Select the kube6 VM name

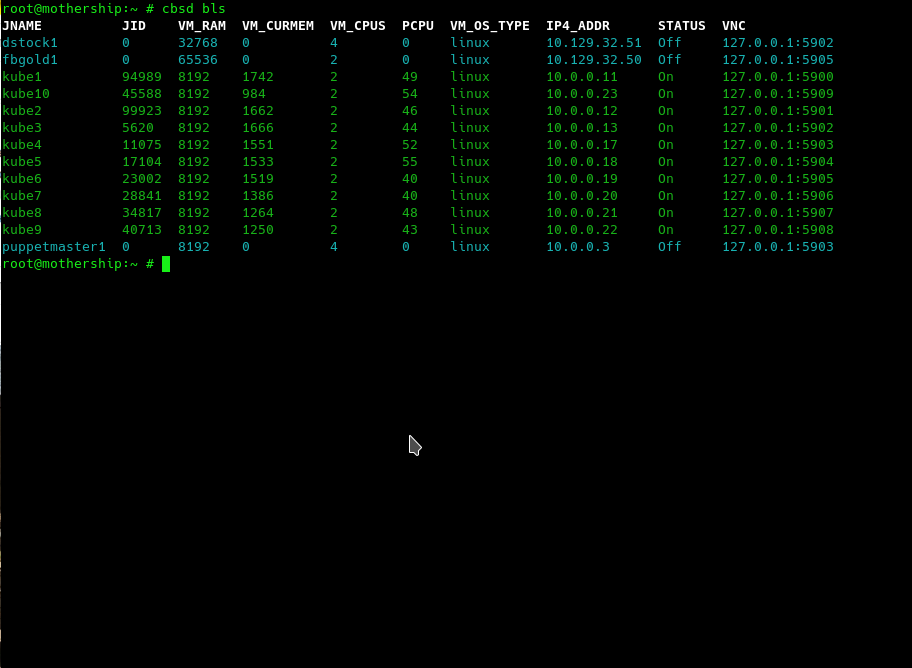(22, 178)
